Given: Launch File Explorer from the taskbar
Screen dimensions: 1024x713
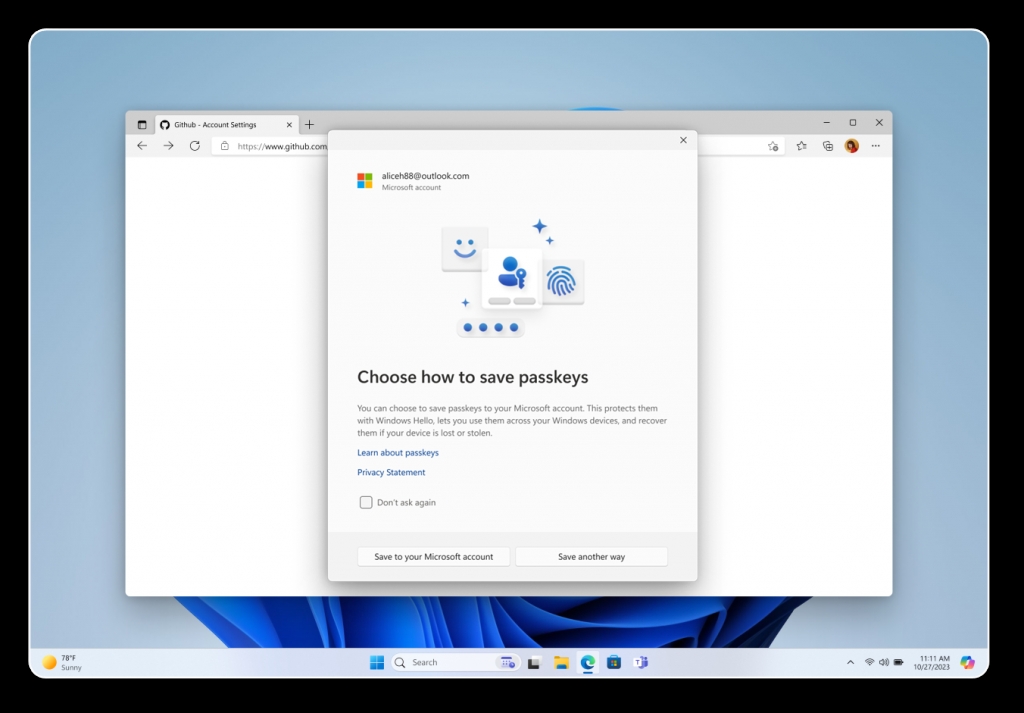Looking at the screenshot, I should [x=561, y=662].
